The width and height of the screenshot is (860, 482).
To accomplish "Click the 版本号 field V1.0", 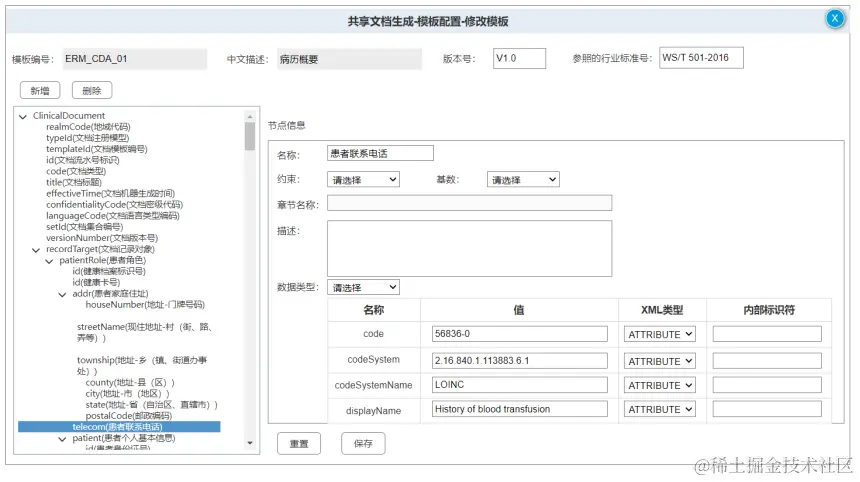I will 519,58.
